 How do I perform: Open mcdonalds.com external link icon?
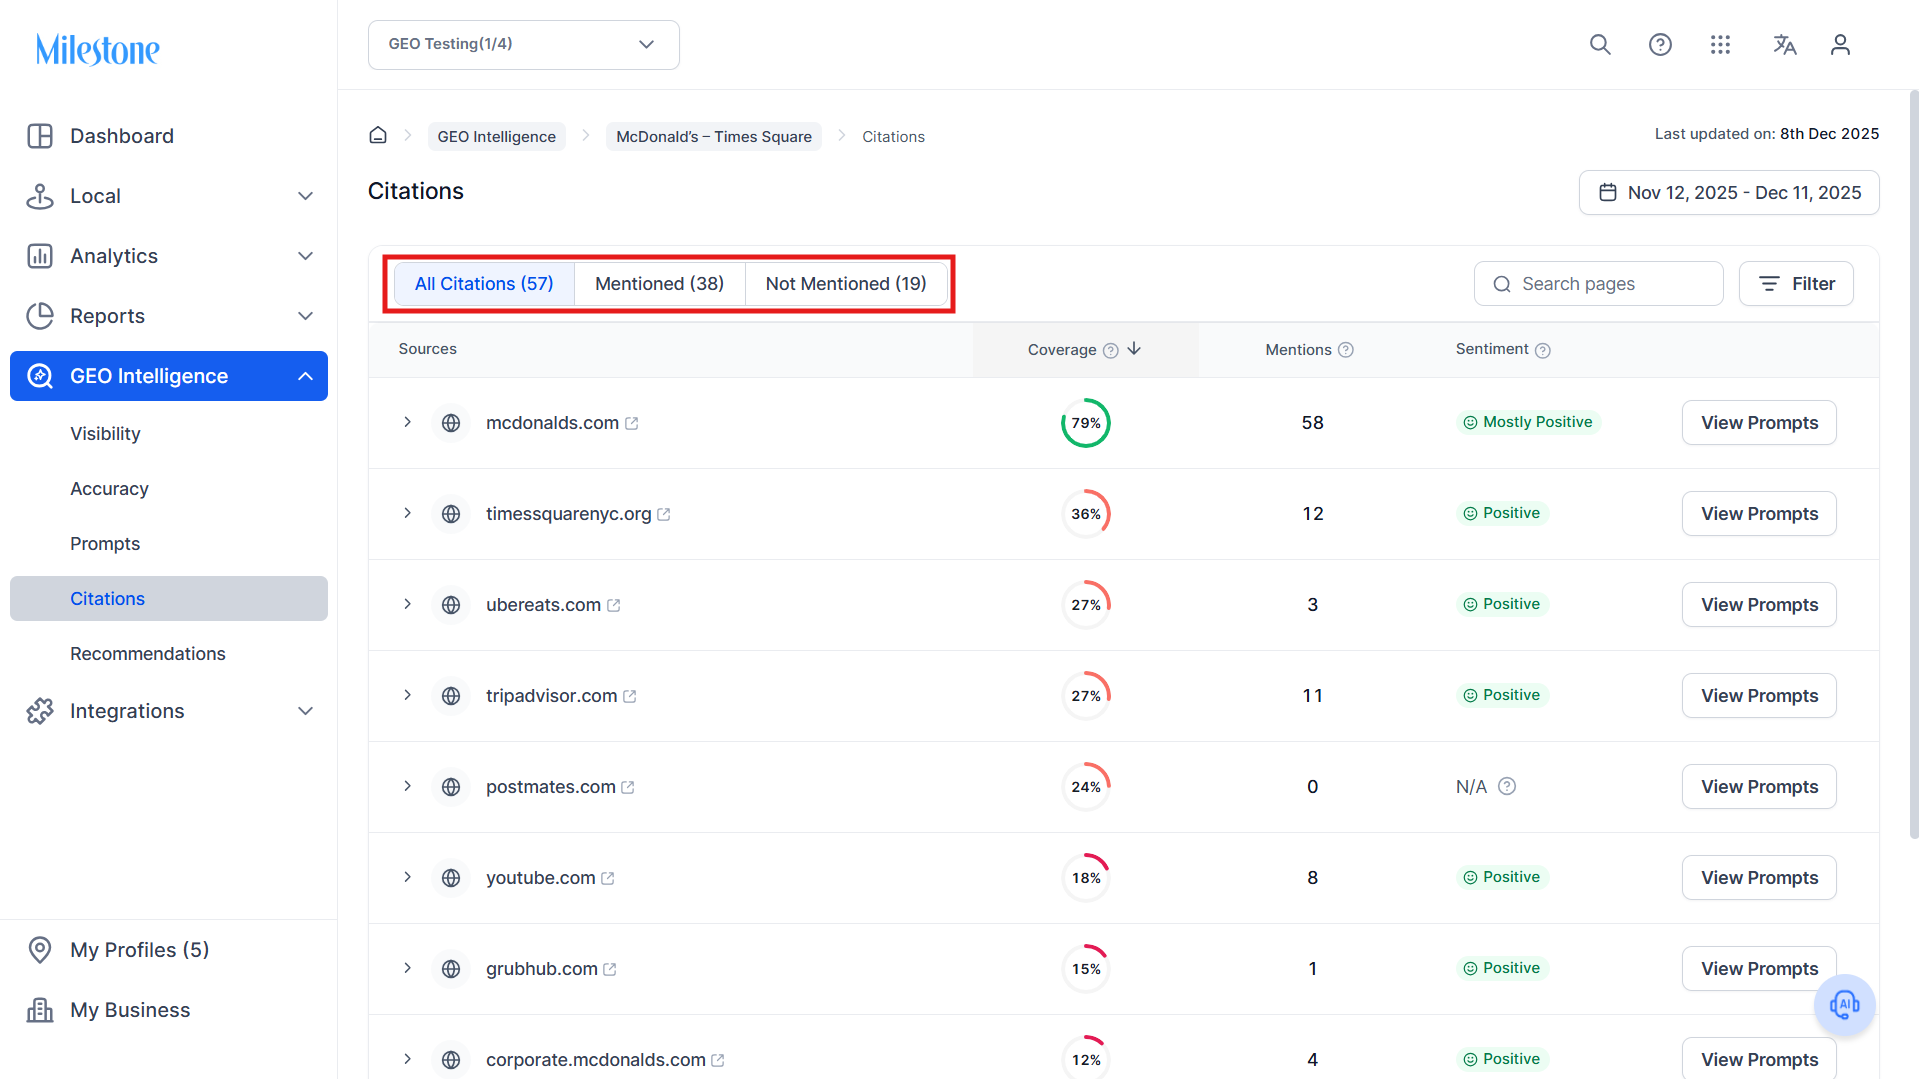point(632,424)
